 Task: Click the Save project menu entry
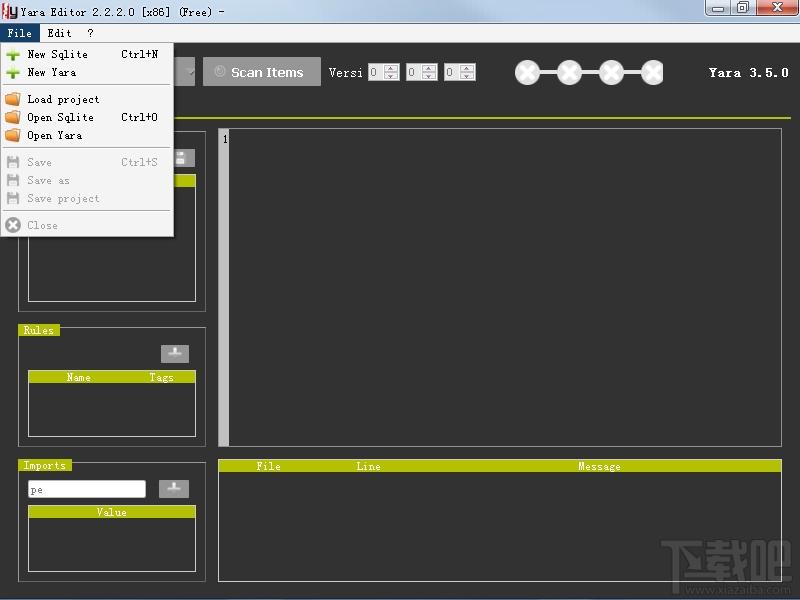[x=87, y=198]
